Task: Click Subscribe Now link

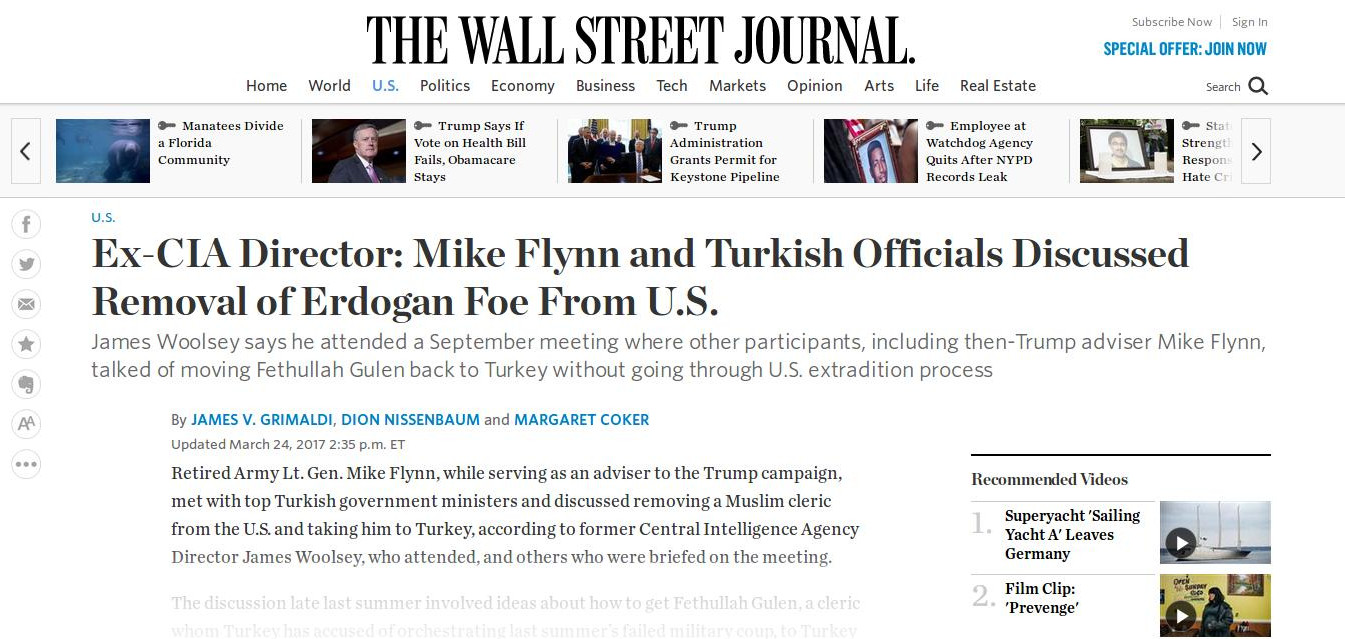Action: 1171,22
